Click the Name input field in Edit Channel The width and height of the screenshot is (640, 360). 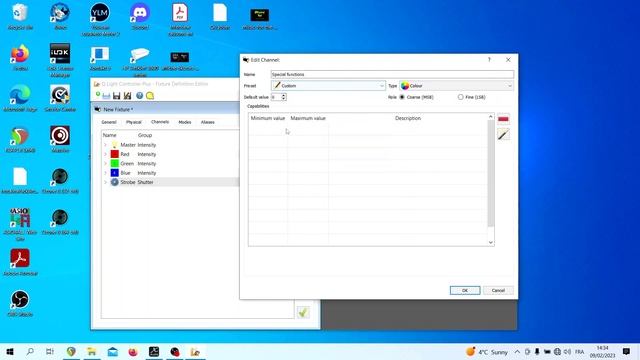pos(392,74)
